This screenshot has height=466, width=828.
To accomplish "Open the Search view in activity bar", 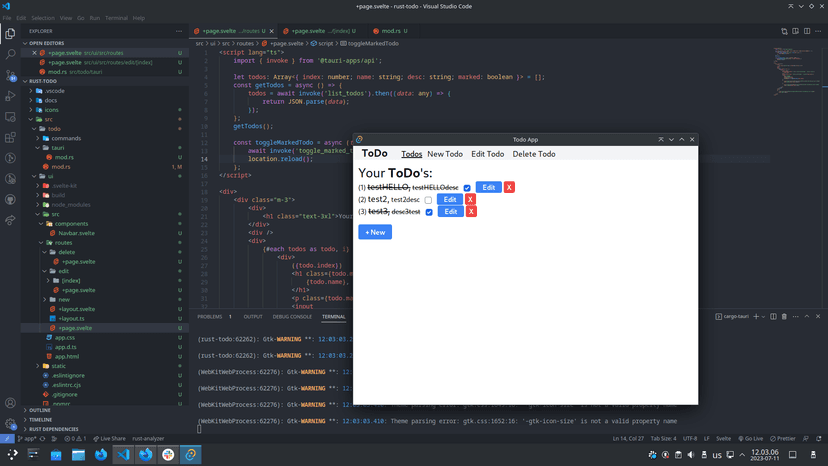I will 11,55.
